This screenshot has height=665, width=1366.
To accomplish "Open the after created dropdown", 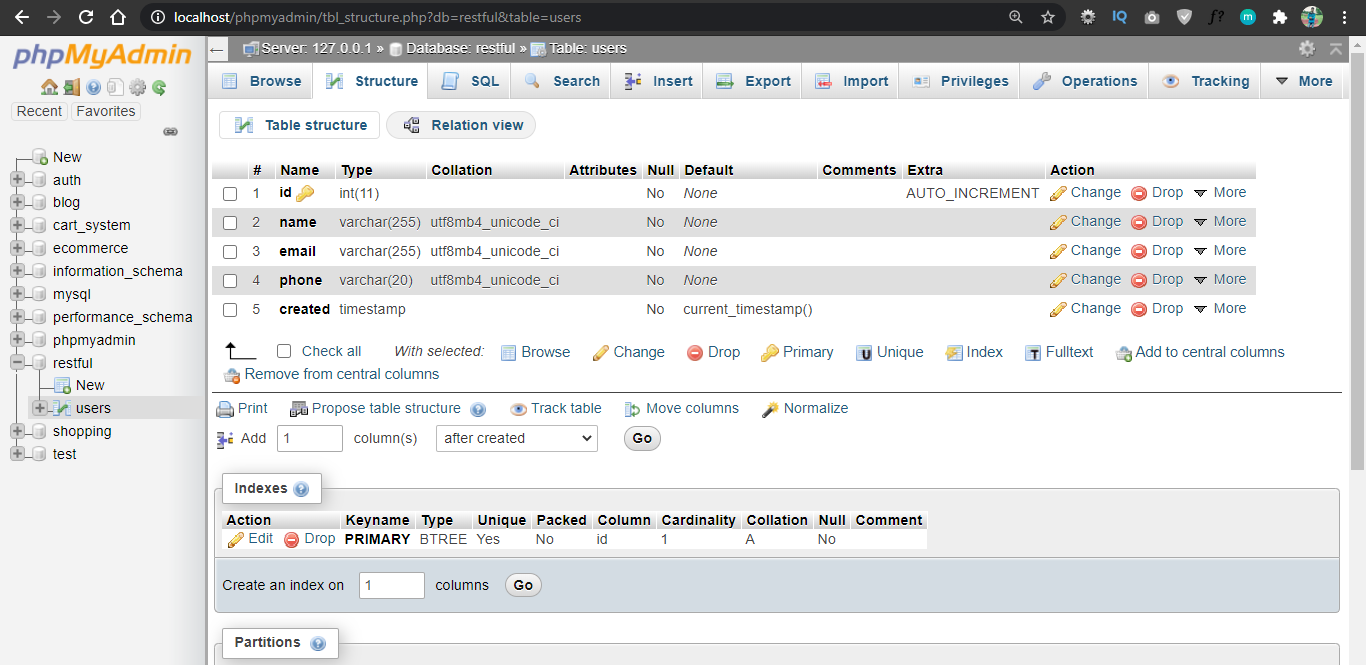I will pos(516,438).
